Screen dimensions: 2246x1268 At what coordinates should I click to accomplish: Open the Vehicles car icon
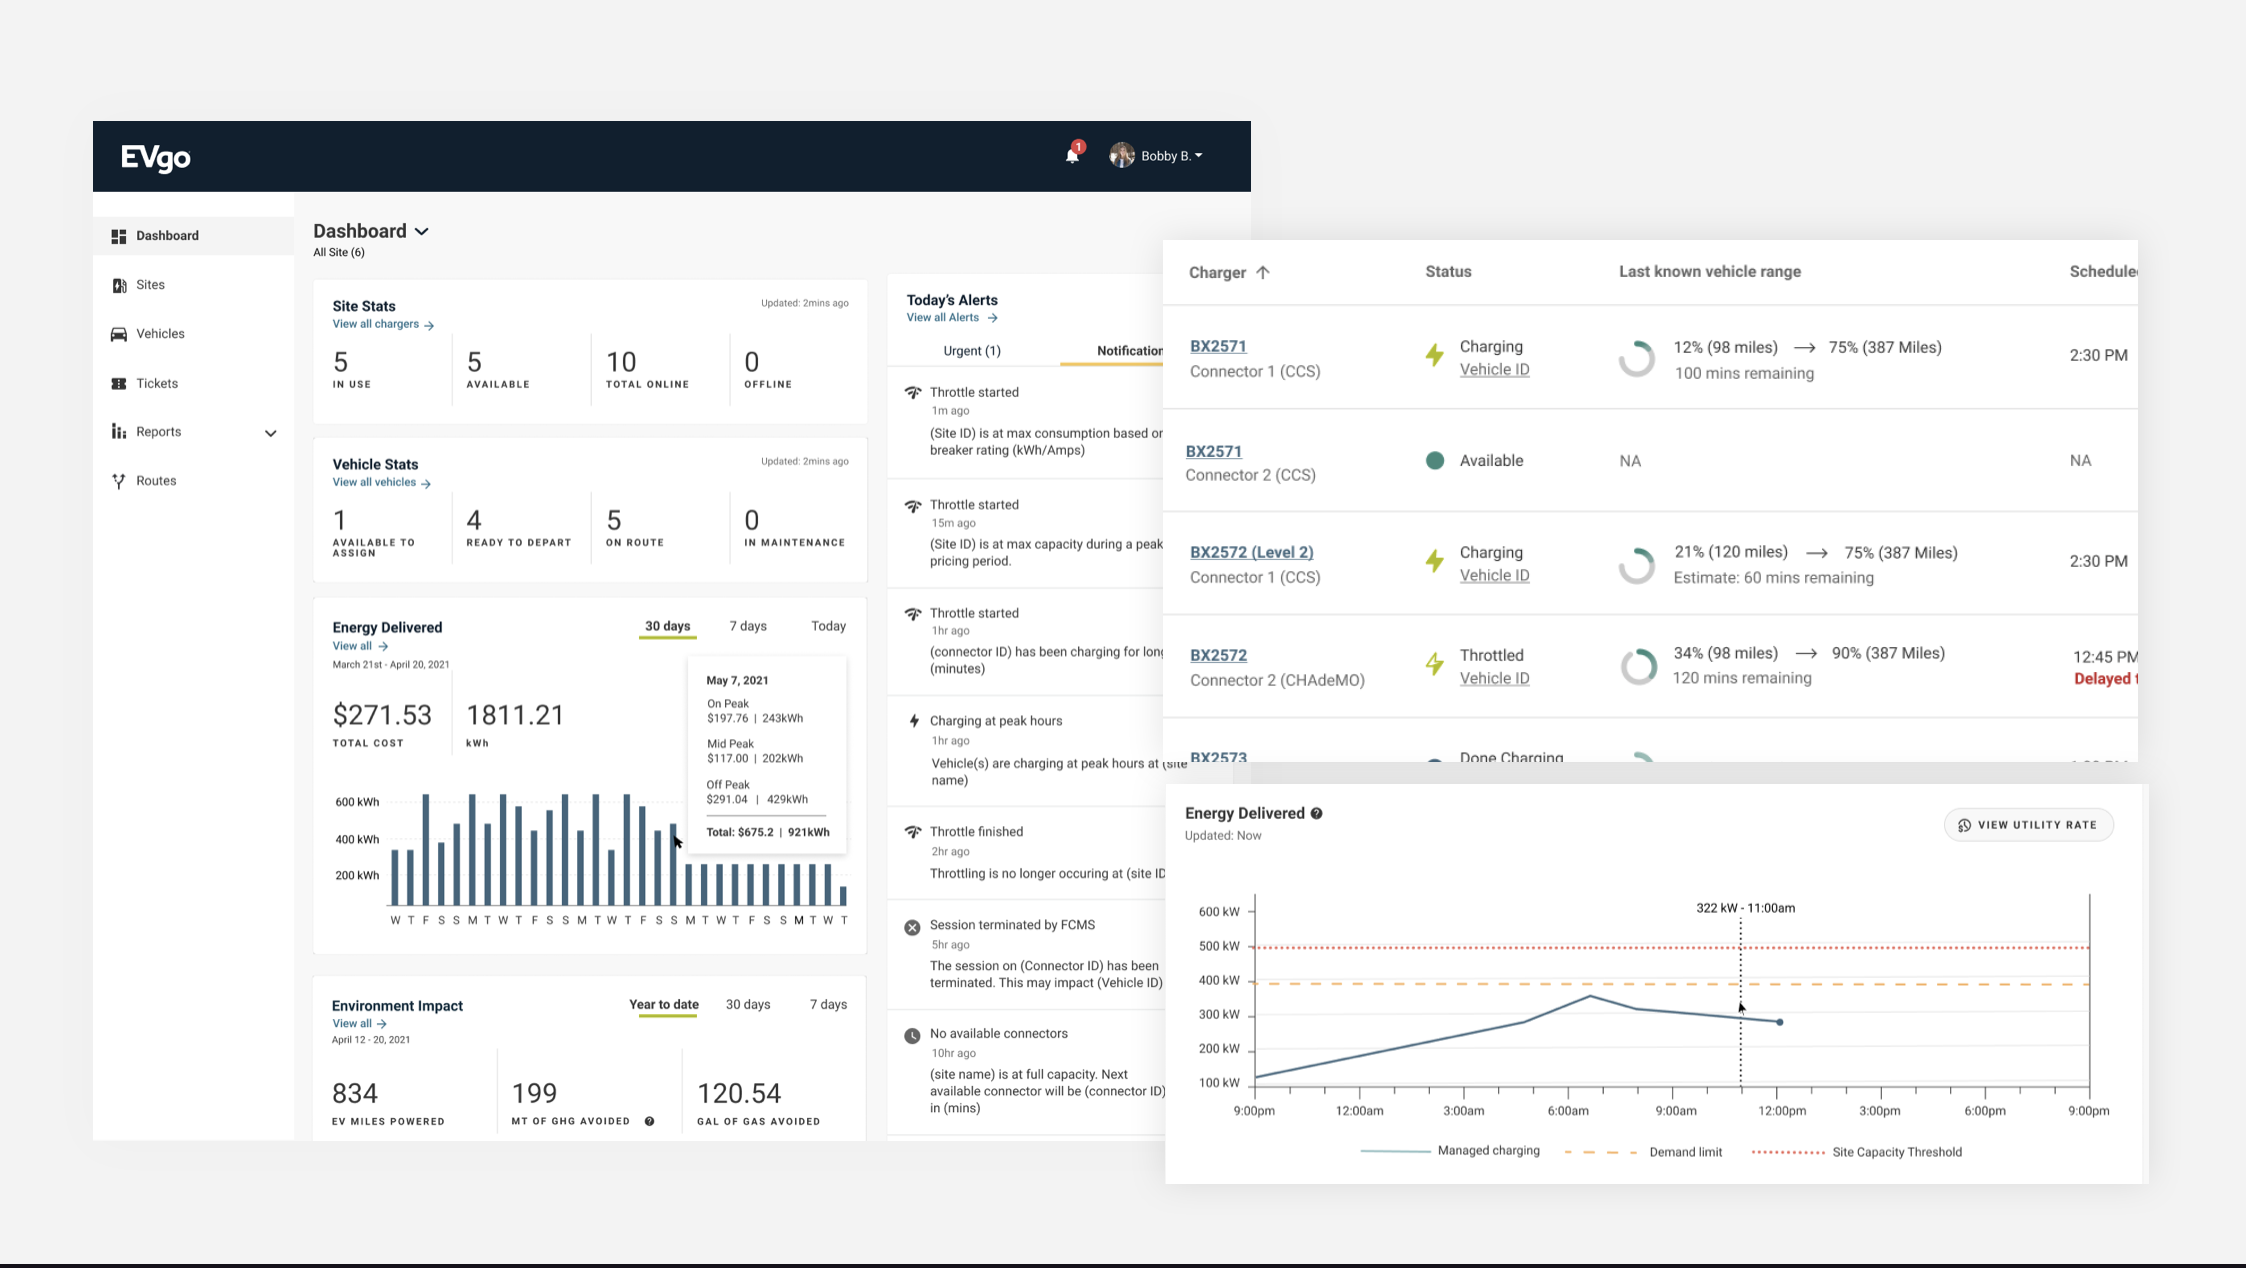119,334
